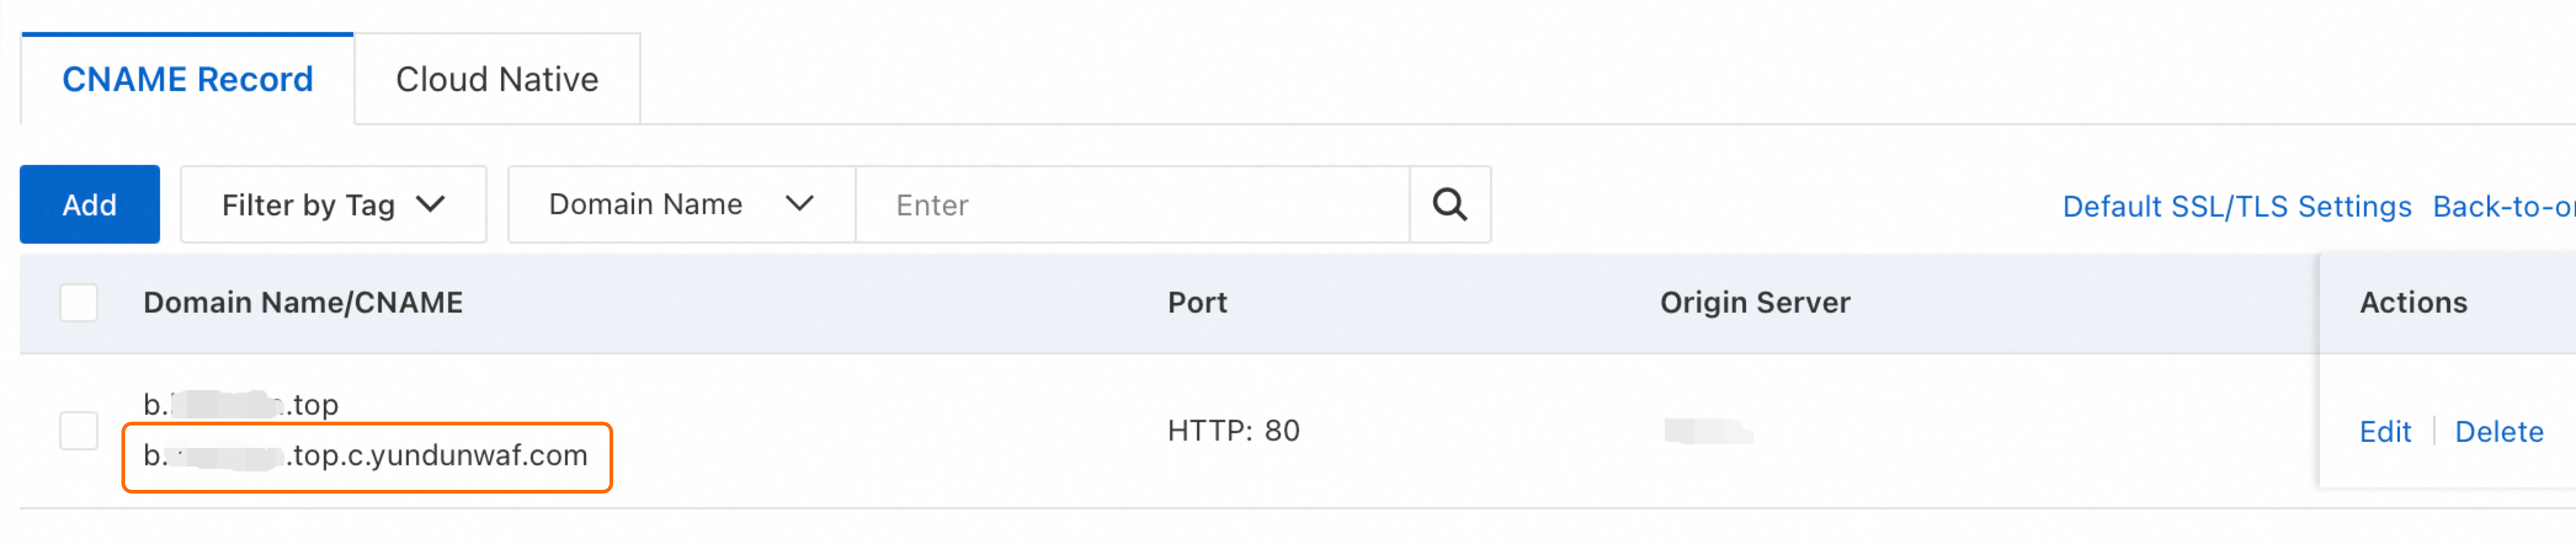
Task: Click the Port column header
Action: tap(1196, 302)
